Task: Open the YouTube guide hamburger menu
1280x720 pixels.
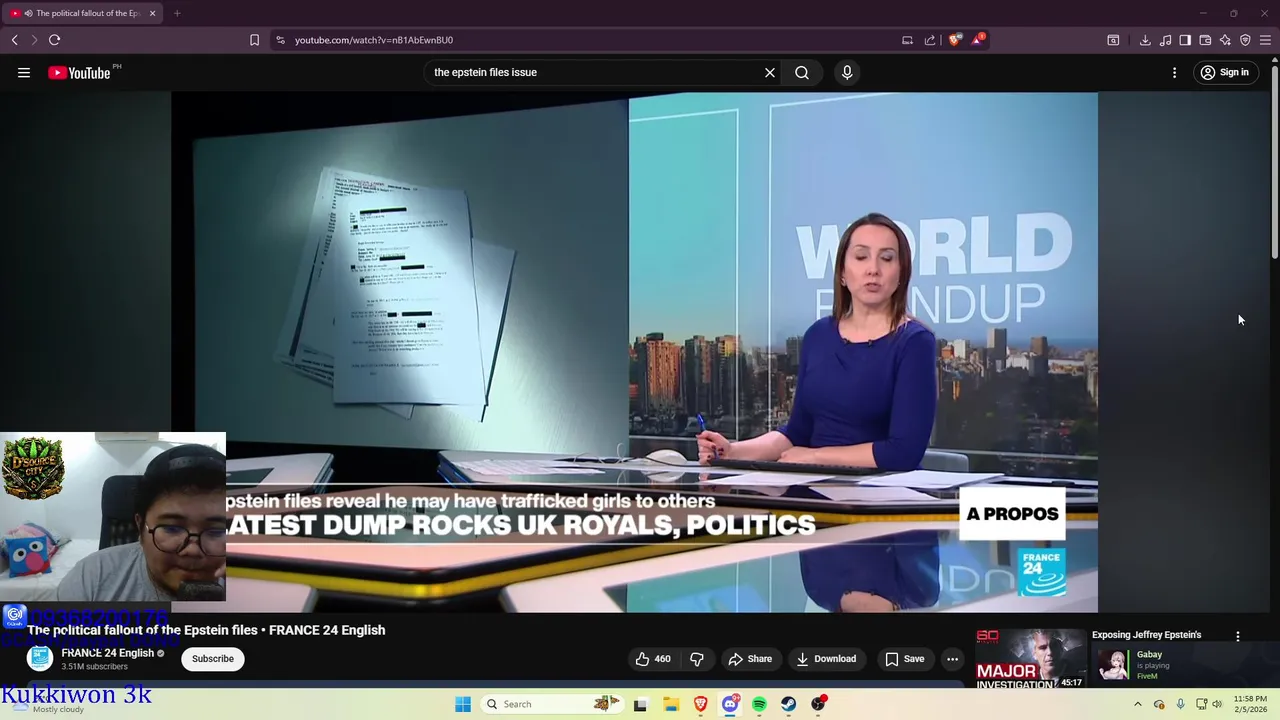Action: [24, 72]
